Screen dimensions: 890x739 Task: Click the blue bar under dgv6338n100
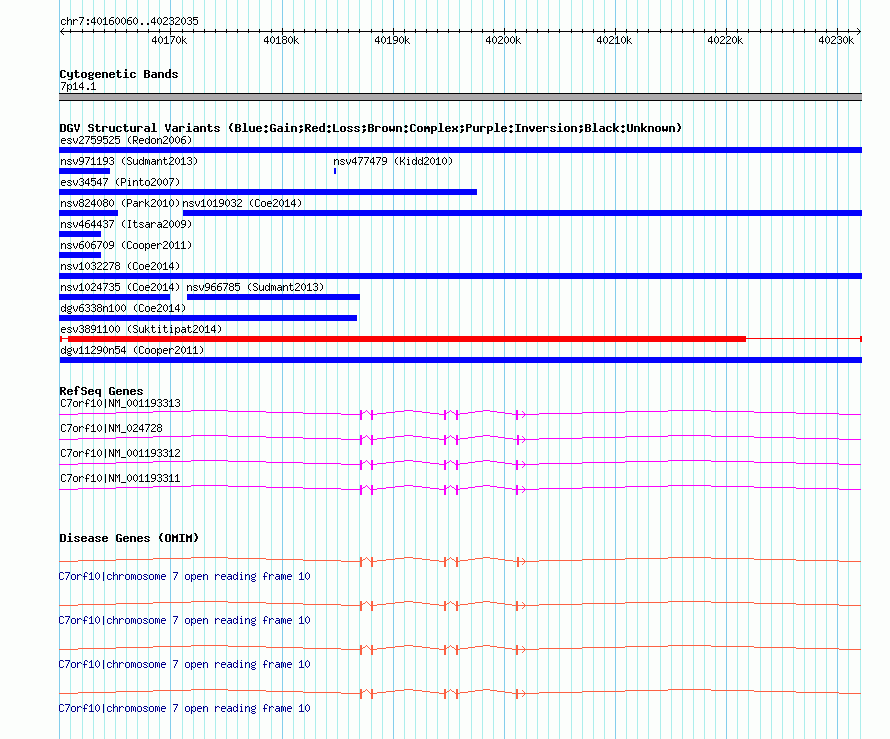(x=208, y=318)
